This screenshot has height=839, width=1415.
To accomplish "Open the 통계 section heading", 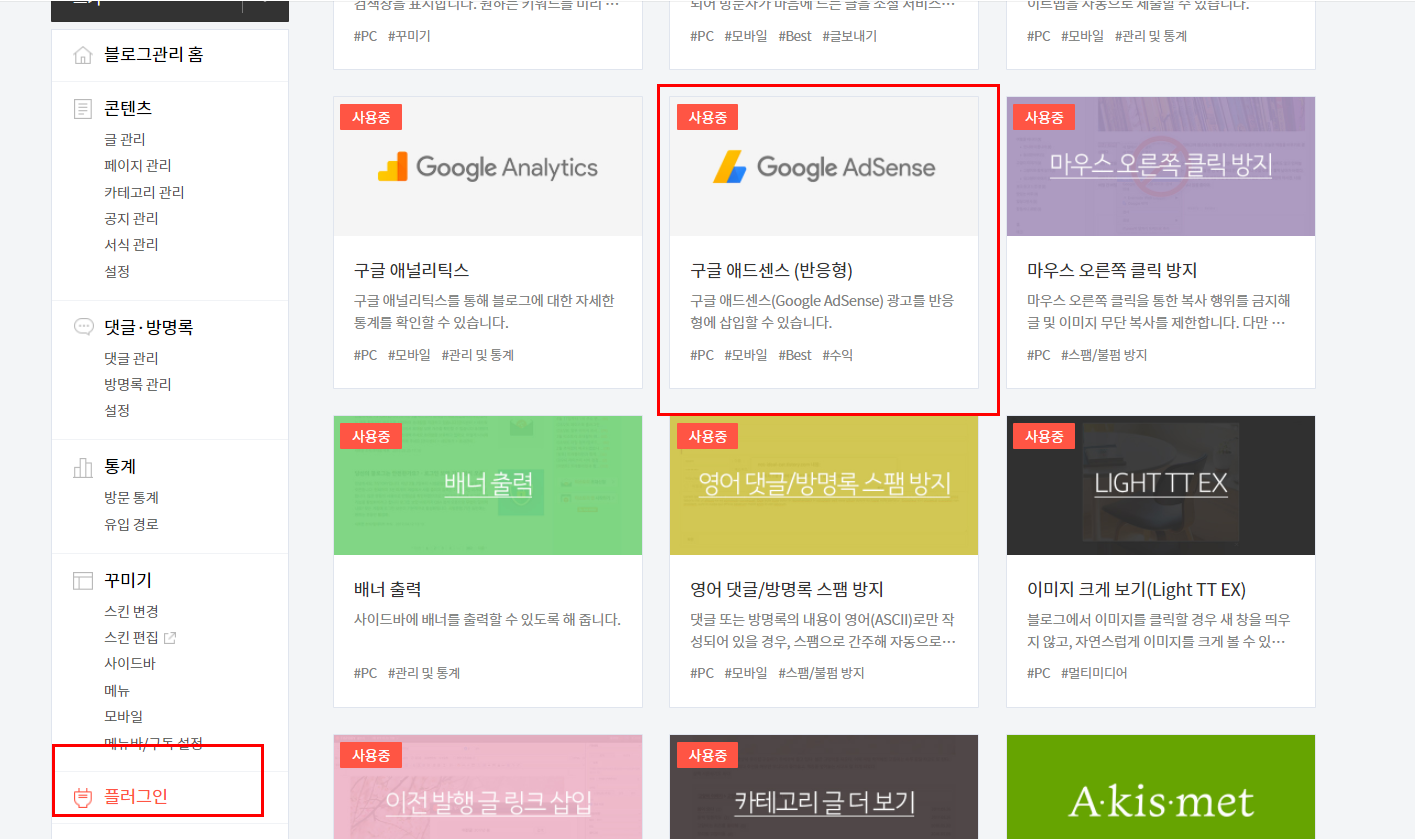I will point(120,467).
